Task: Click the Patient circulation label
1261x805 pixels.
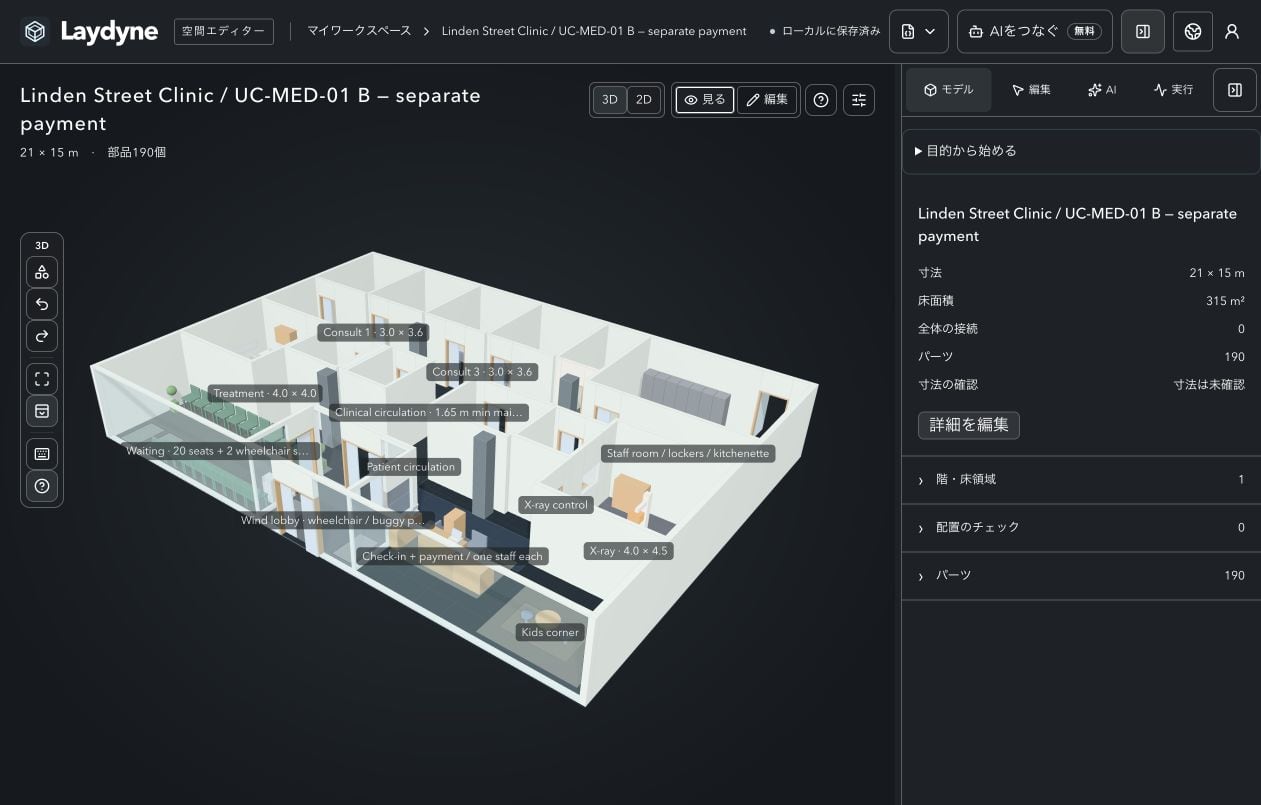Action: (x=411, y=467)
